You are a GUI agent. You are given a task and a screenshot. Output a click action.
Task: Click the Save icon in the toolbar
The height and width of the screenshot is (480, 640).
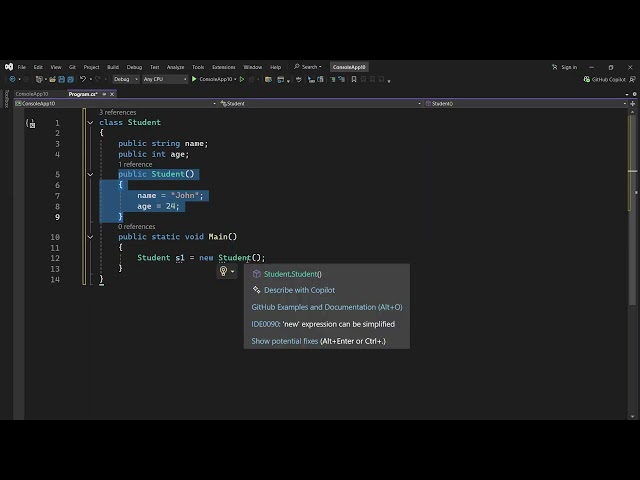[x=62, y=79]
